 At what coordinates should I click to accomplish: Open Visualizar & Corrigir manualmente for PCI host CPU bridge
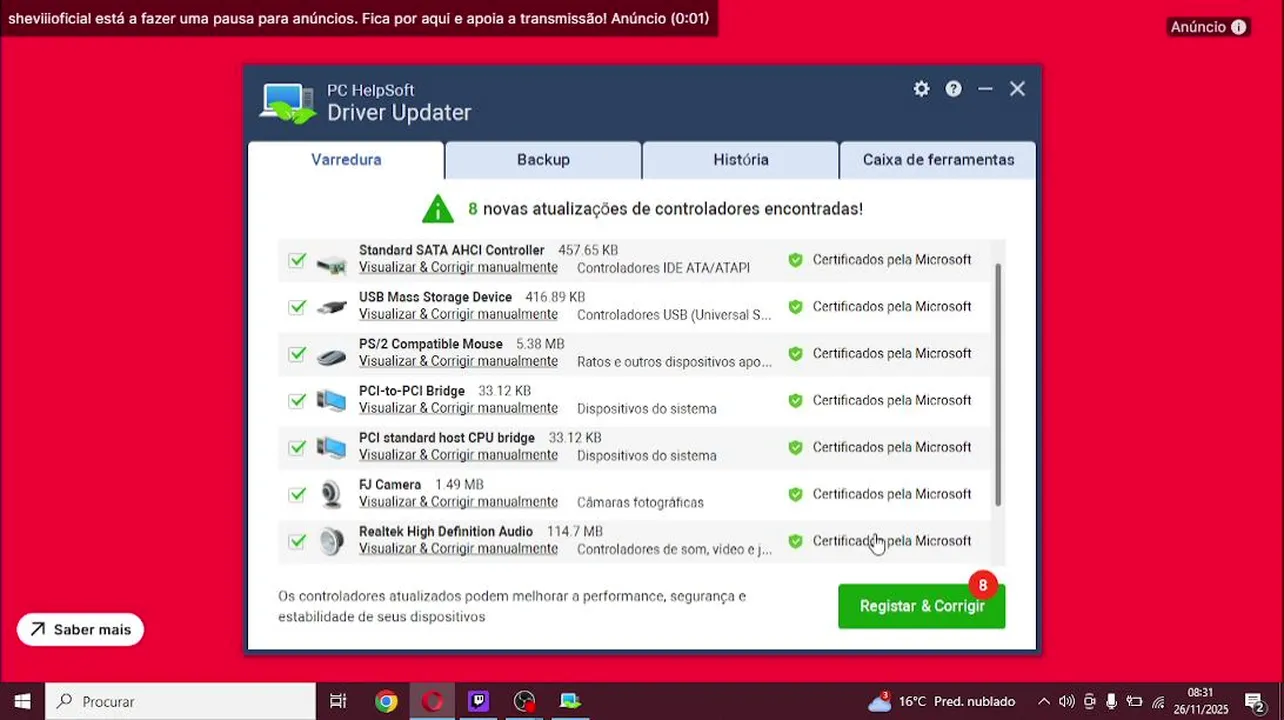pos(458,456)
